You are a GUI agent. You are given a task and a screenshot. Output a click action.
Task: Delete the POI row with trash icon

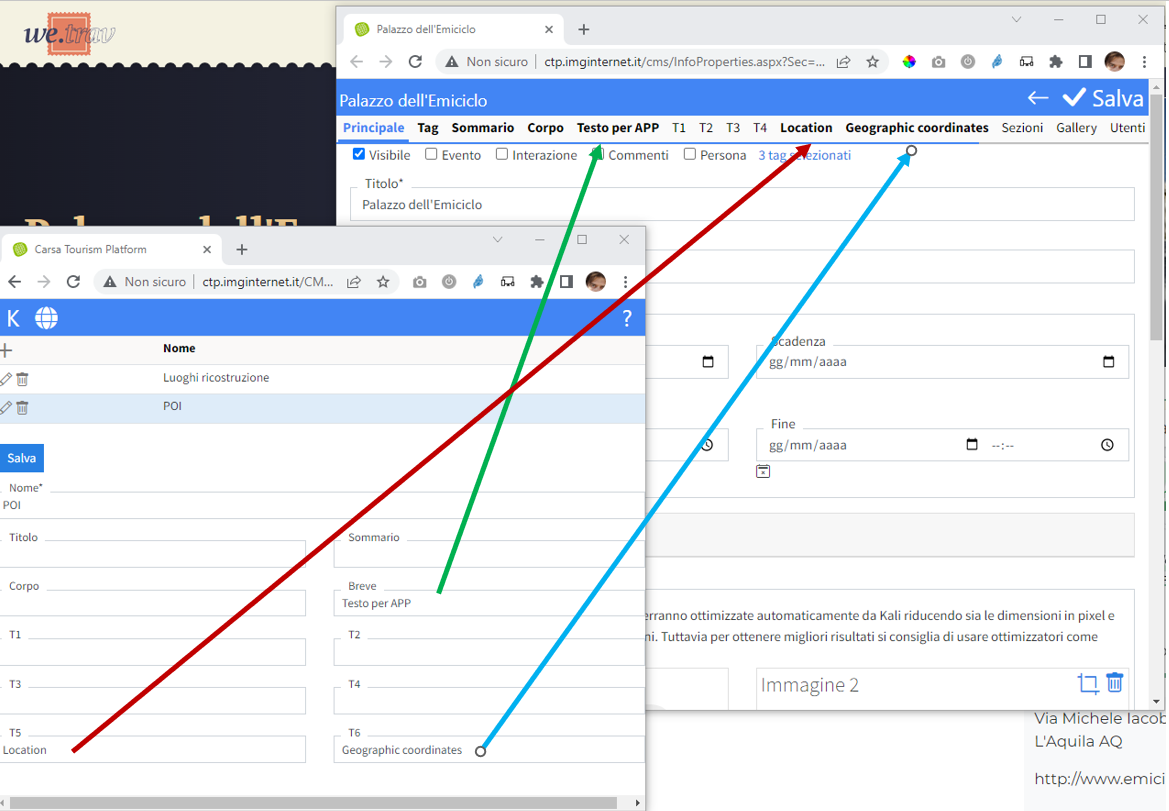click(22, 407)
